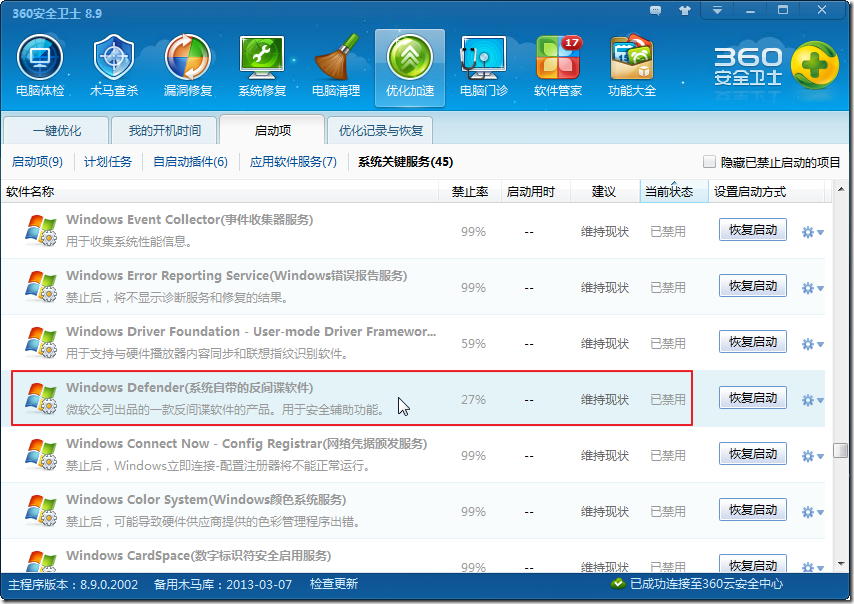The image size is (854, 604).
Task: Click the Windows Error Reporting Service icon
Action: point(41,286)
